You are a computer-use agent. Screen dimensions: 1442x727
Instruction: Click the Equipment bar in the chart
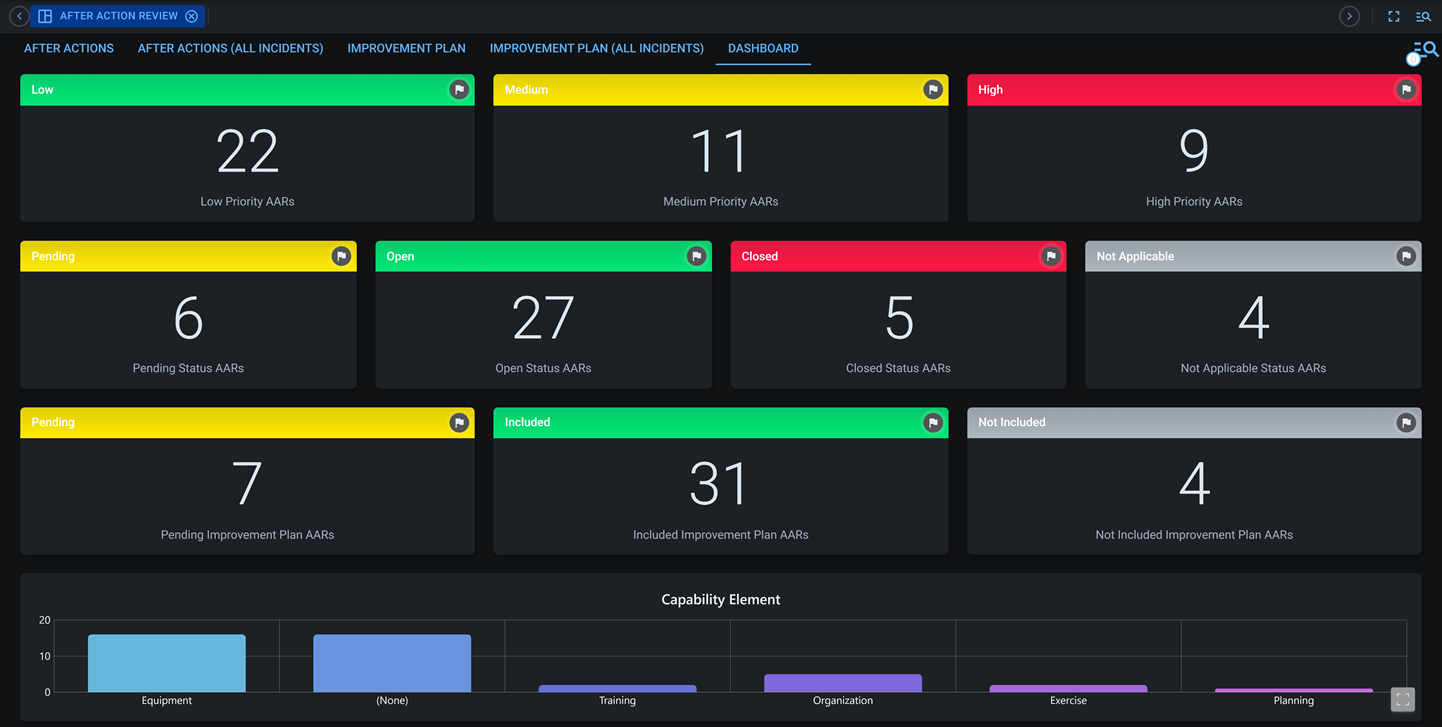point(166,662)
